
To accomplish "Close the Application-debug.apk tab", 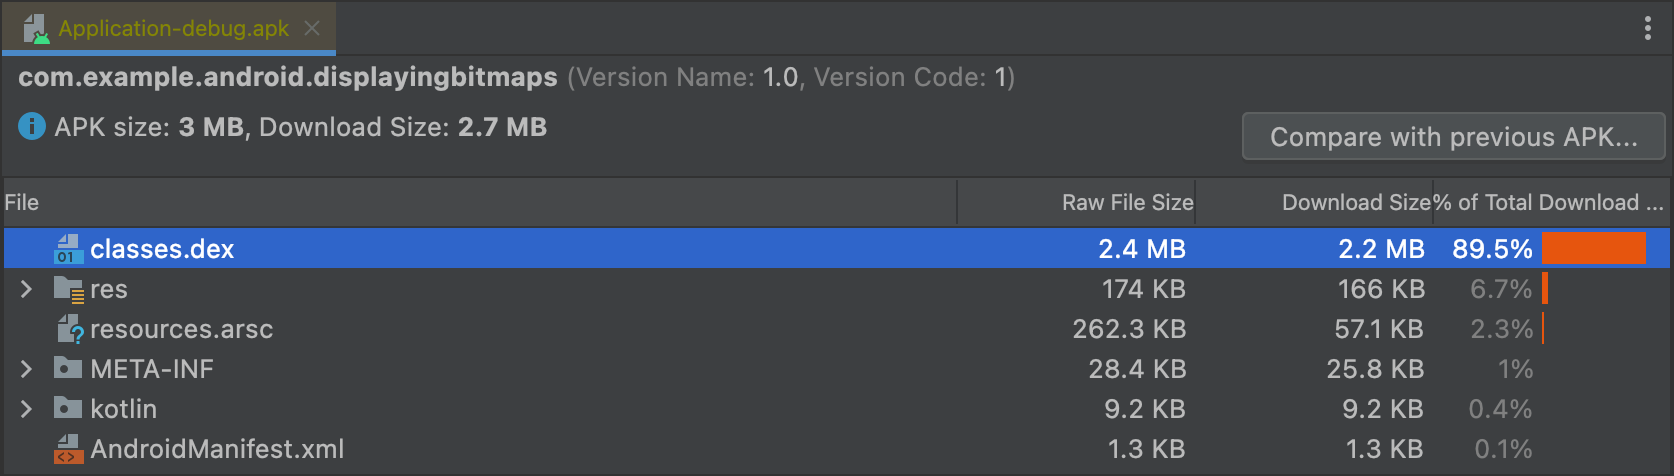I will tap(312, 28).
